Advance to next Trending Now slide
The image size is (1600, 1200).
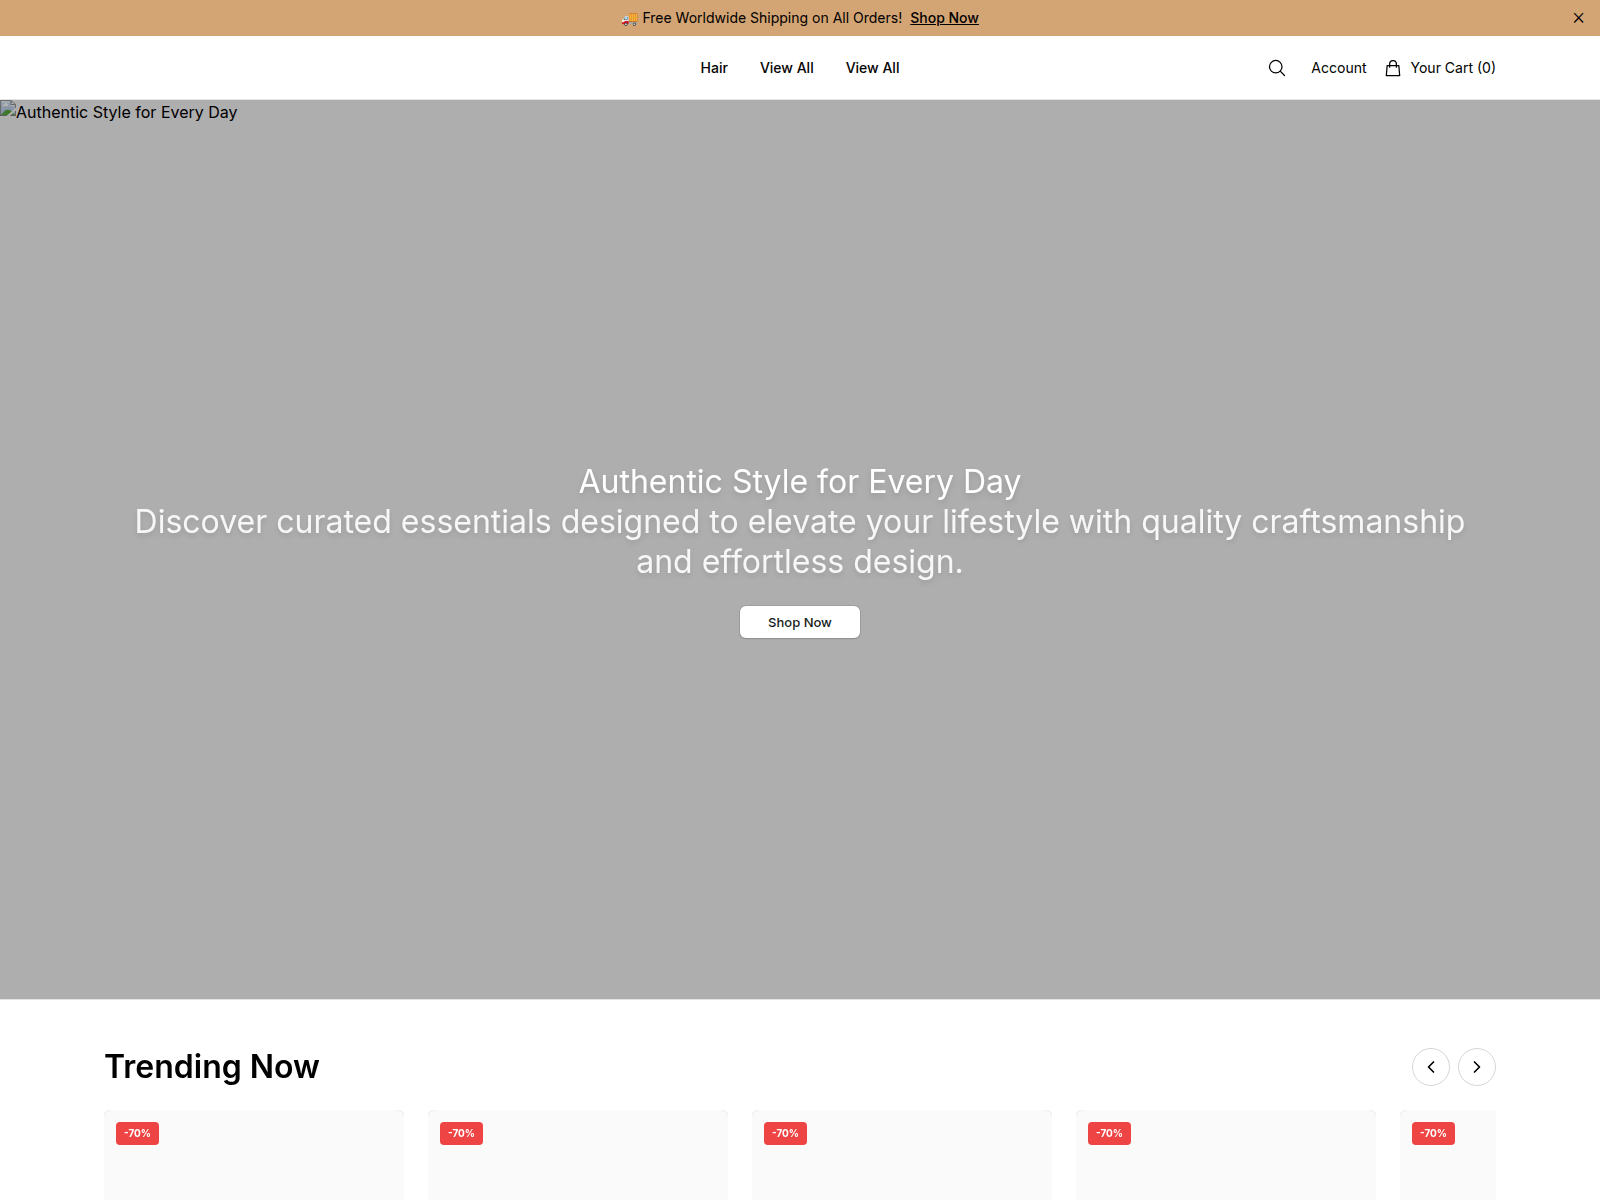[1477, 1067]
